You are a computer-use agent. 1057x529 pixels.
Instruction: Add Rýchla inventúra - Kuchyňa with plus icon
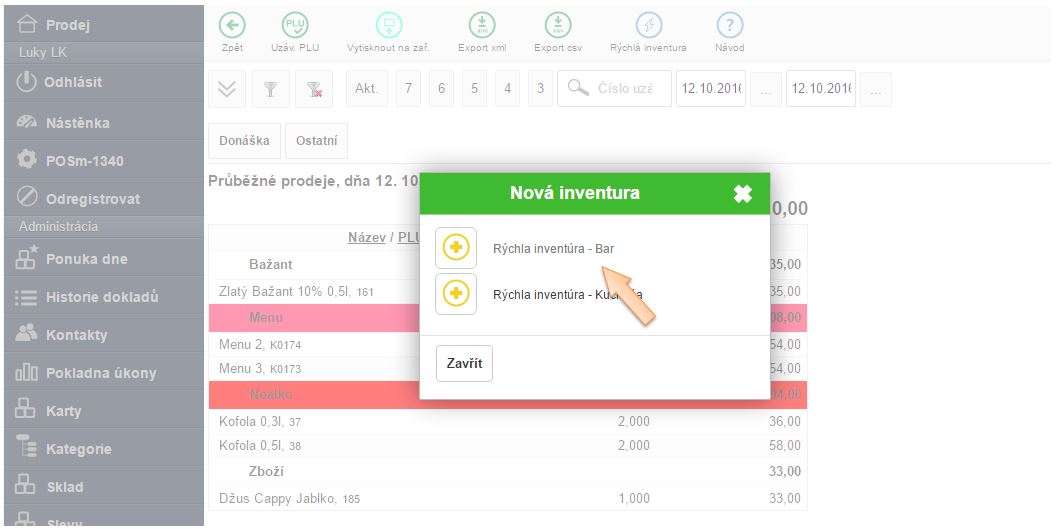(456, 294)
